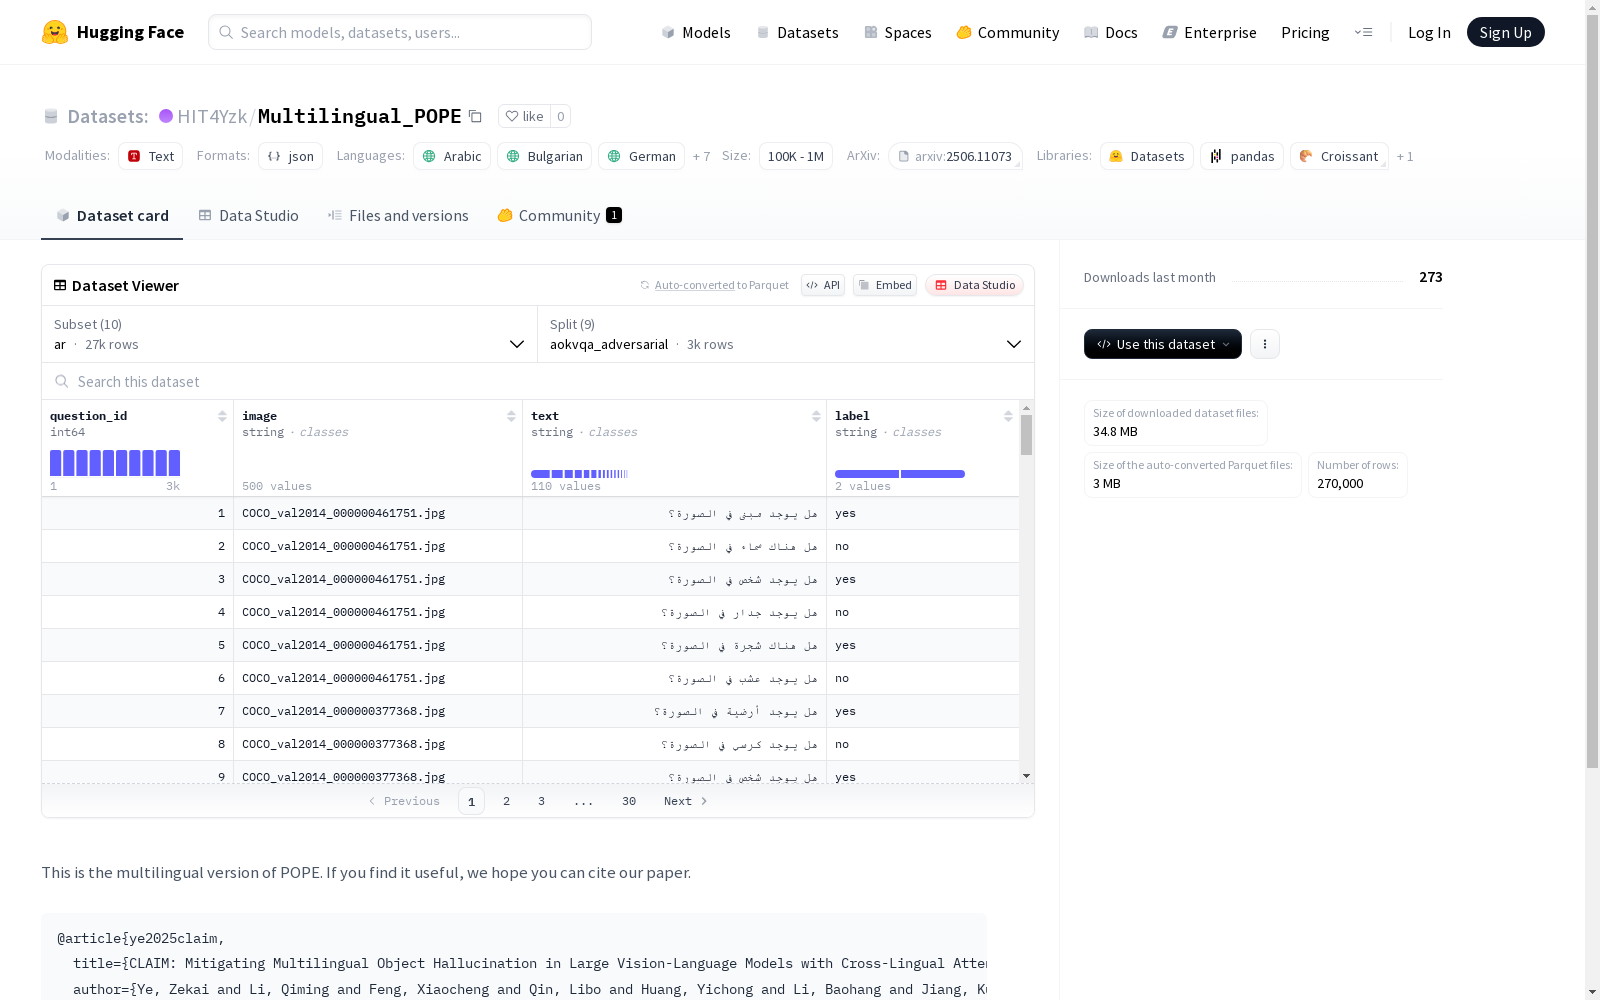Viewport: 1600px width, 1000px height.
Task: Click the HIT4Yzk author avatar
Action: 166,116
